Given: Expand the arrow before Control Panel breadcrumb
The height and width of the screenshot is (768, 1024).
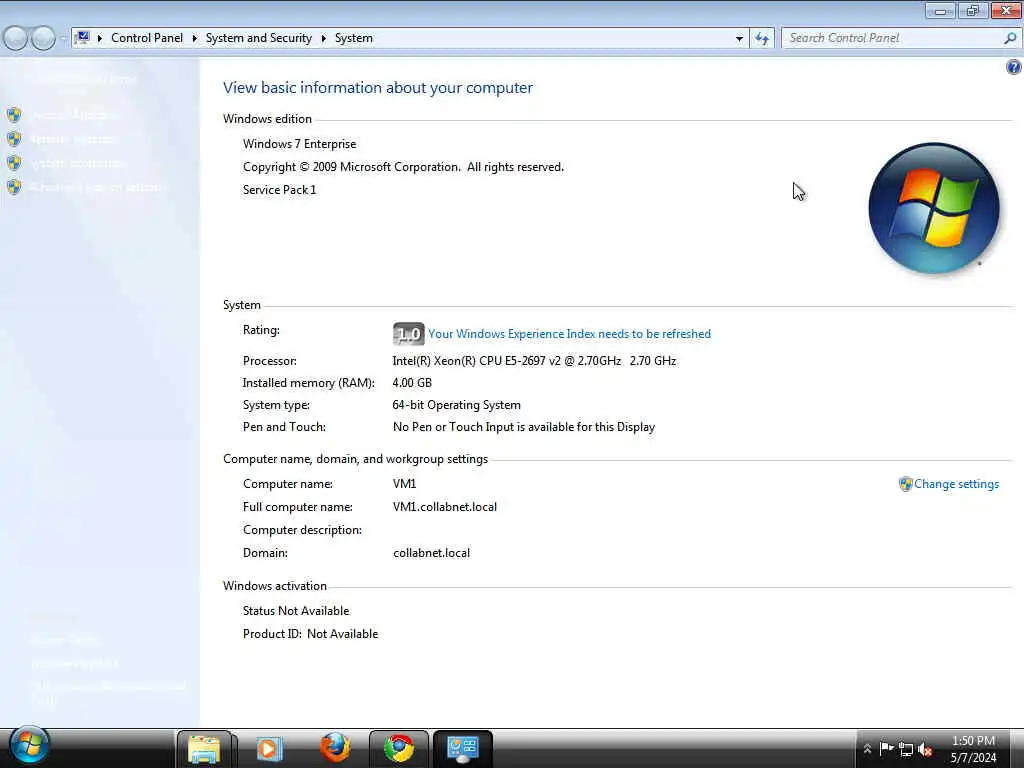Looking at the screenshot, I should click(100, 38).
